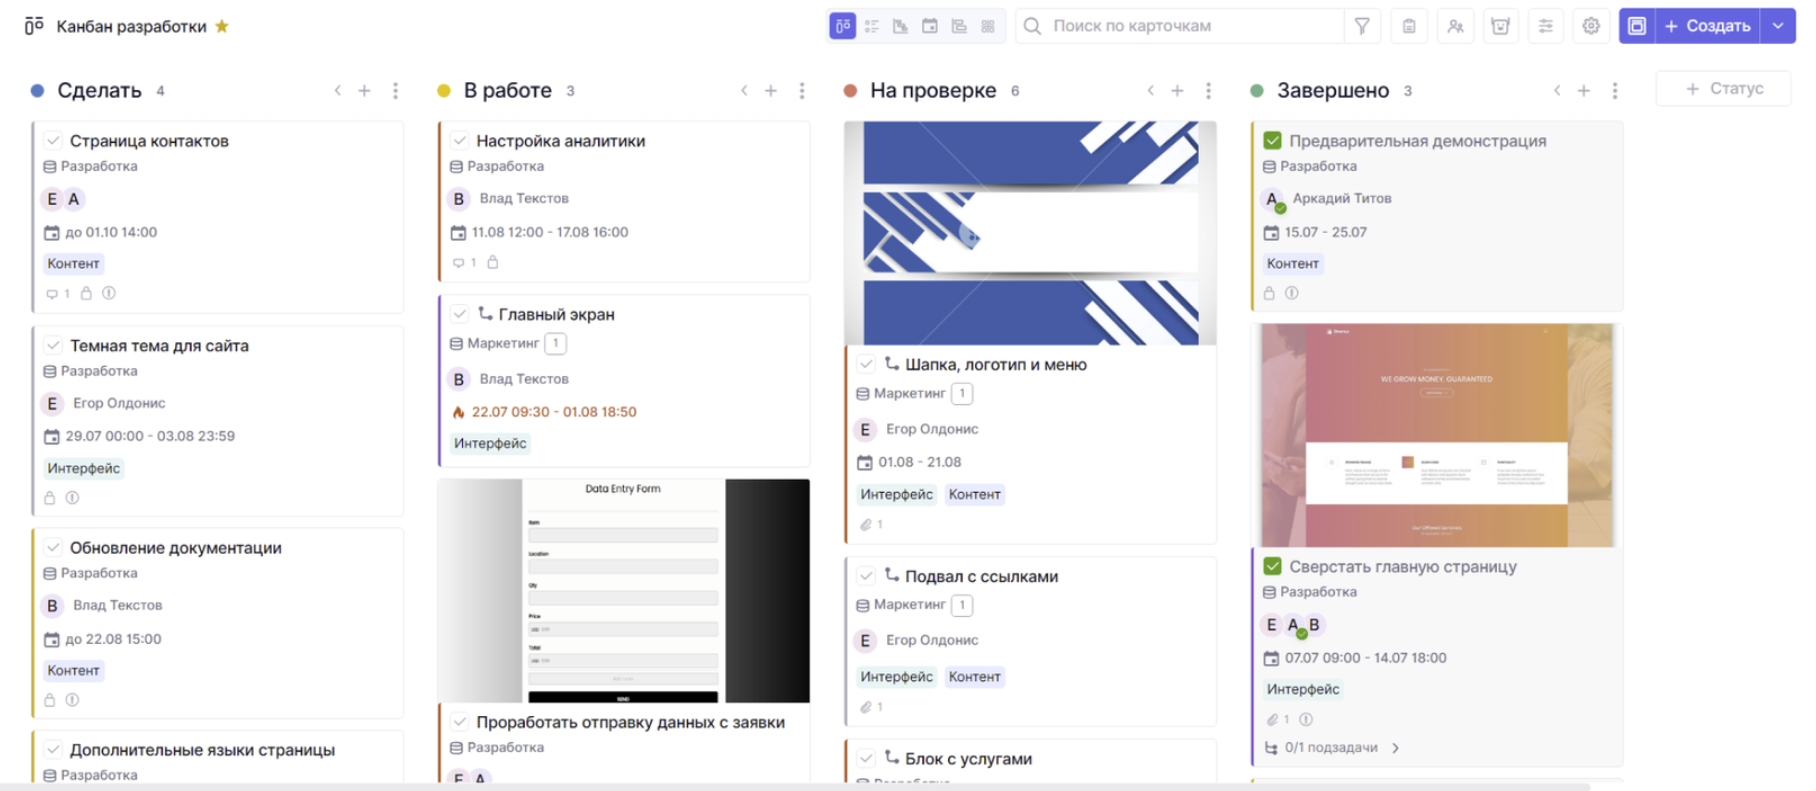Add a new column with Статус
This screenshot has height=791, width=1816.
1724,89
